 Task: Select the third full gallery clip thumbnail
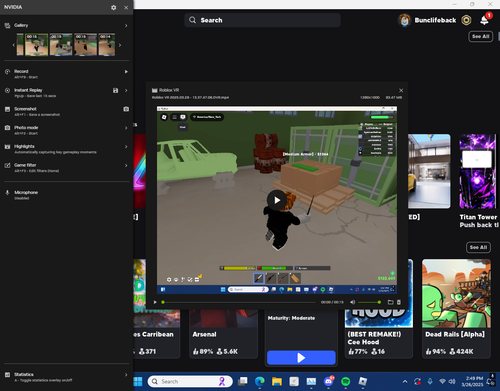[85, 44]
